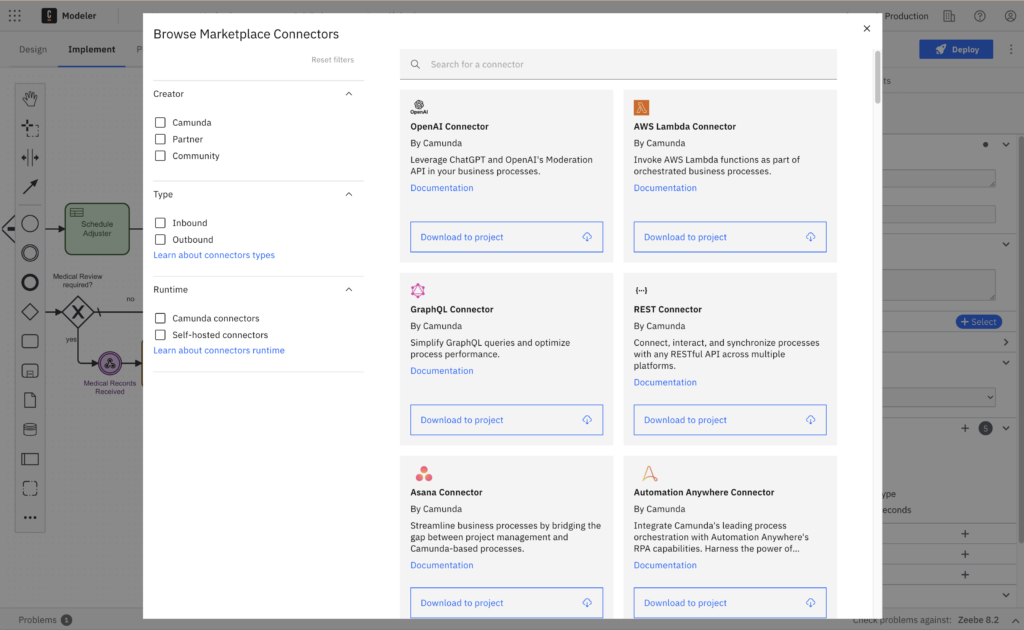Close the Browse Marketplace Connectors dialog
The height and width of the screenshot is (630, 1024).
(x=867, y=29)
